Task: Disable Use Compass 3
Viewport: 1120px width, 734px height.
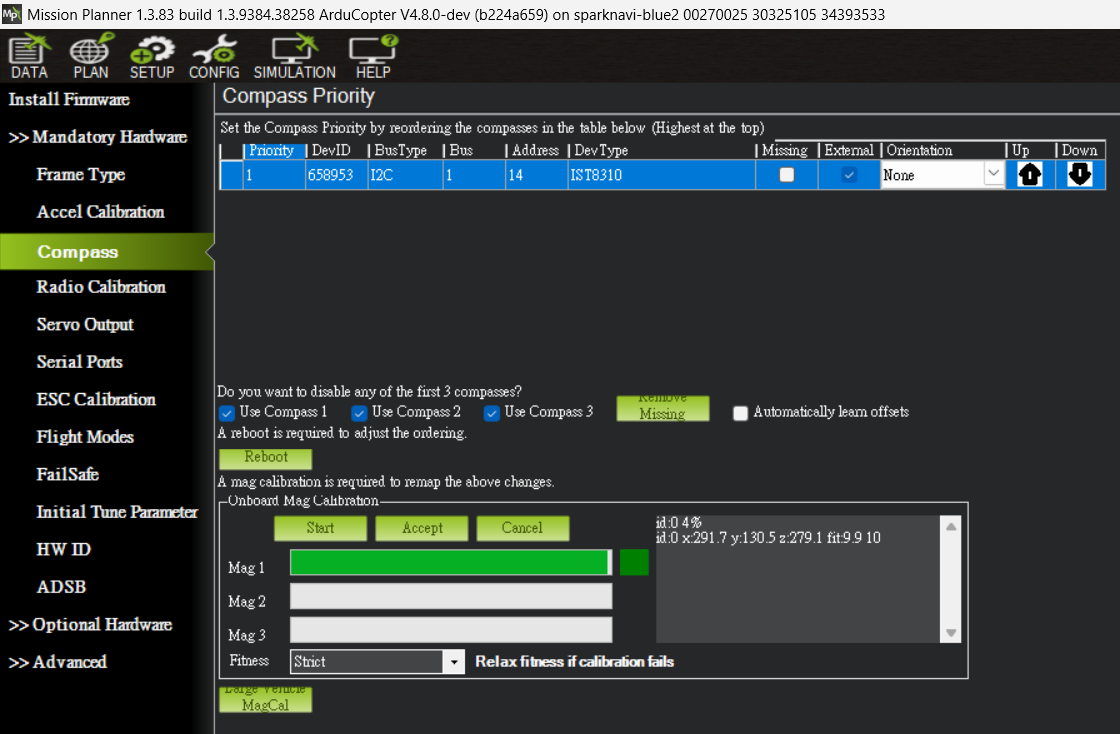Action: tap(491, 413)
